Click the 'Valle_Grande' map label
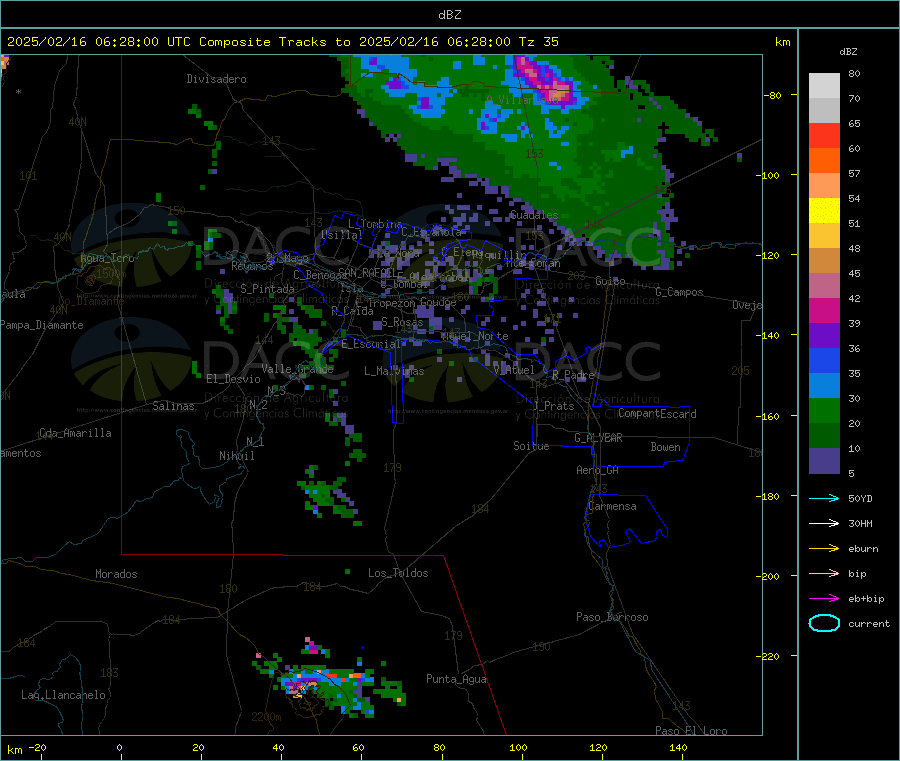Viewport: 900px width, 761px height. [x=297, y=368]
